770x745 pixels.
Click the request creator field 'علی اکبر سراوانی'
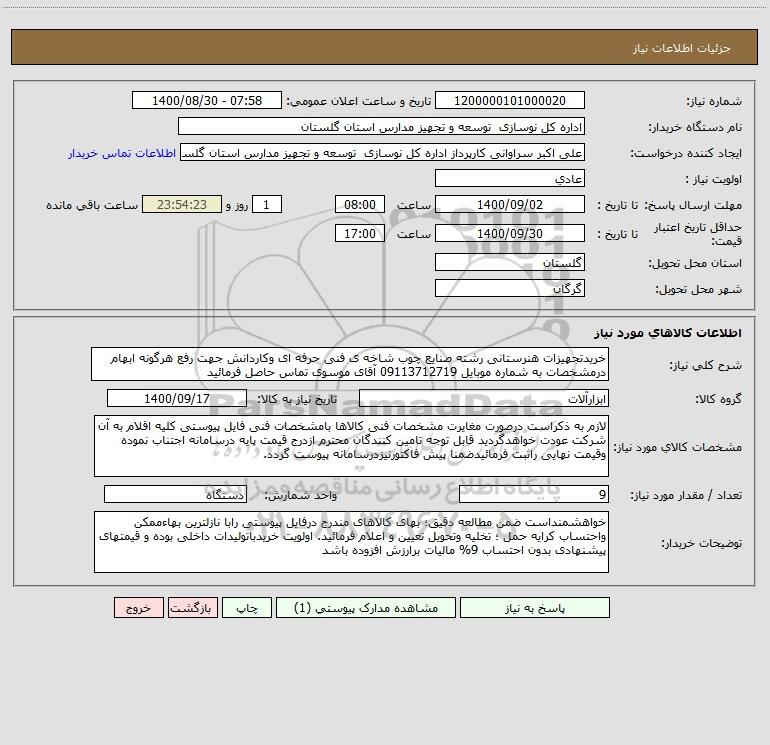click(x=383, y=152)
